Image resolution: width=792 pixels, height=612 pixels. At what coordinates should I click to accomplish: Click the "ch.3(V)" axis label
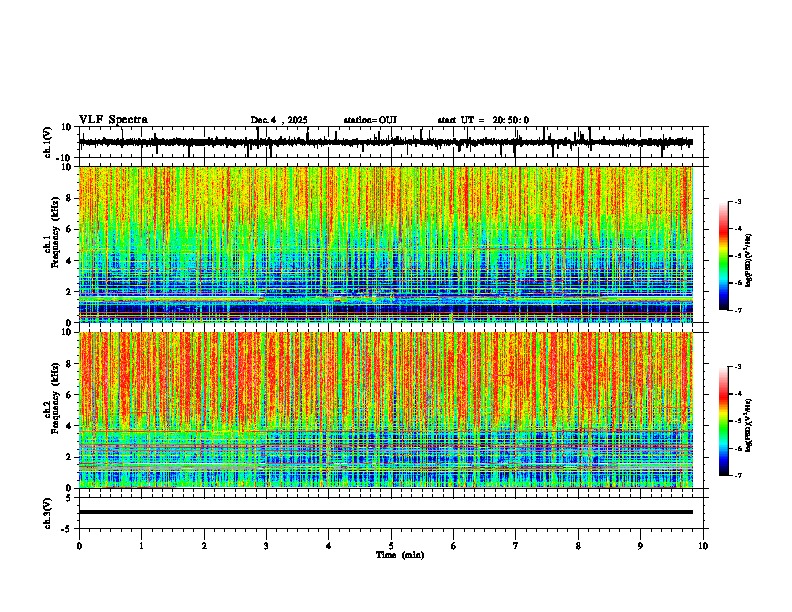pyautogui.click(x=48, y=513)
